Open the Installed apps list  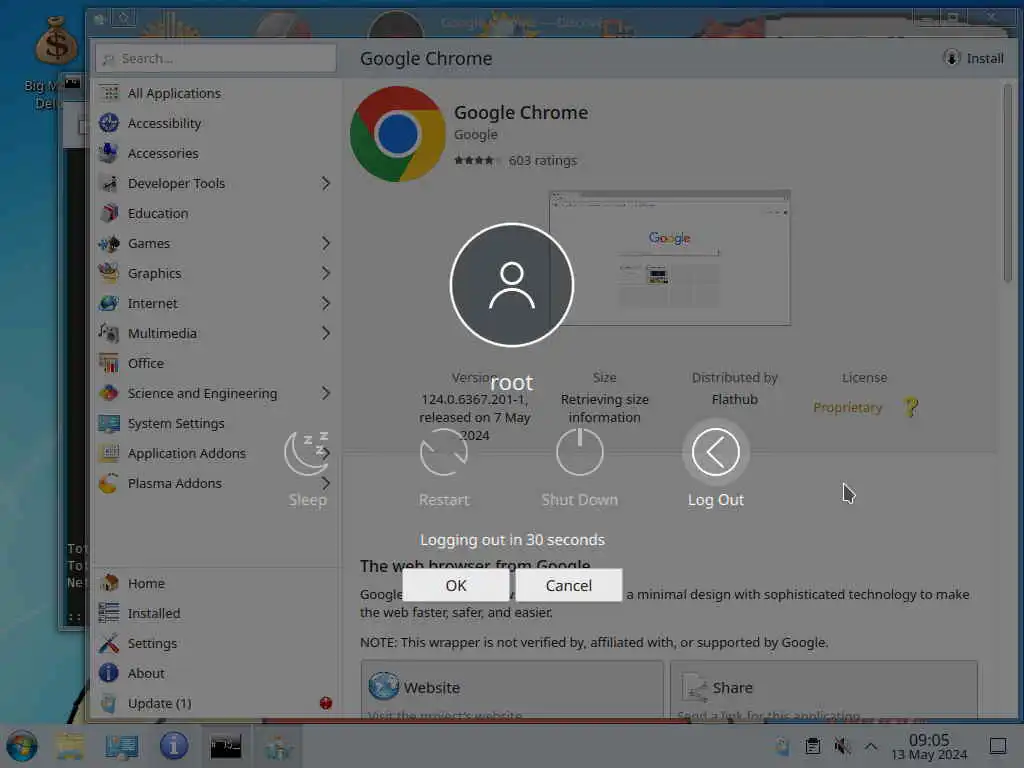point(215,613)
